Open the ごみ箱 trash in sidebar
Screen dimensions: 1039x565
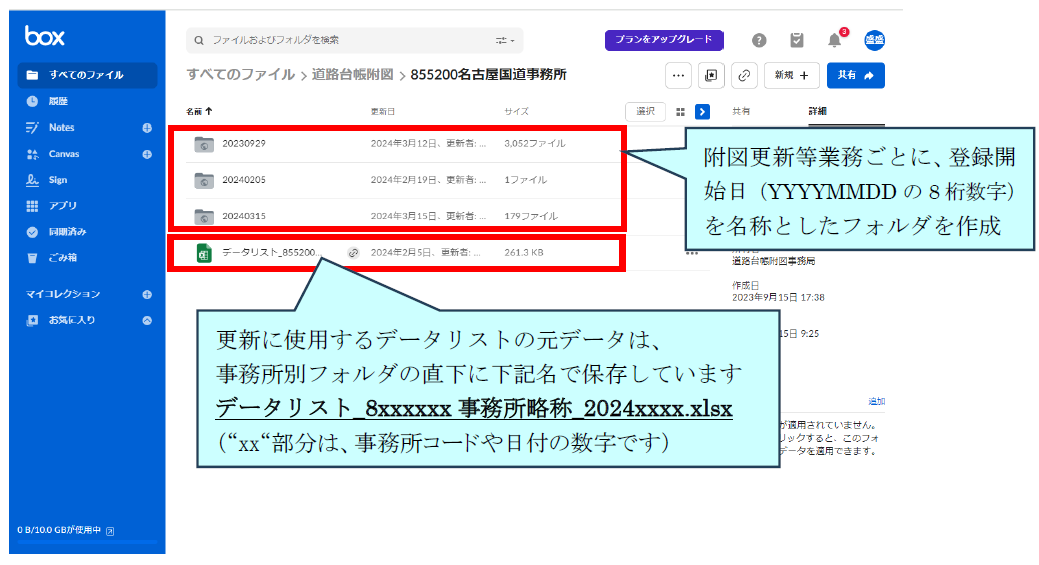(x=62, y=258)
